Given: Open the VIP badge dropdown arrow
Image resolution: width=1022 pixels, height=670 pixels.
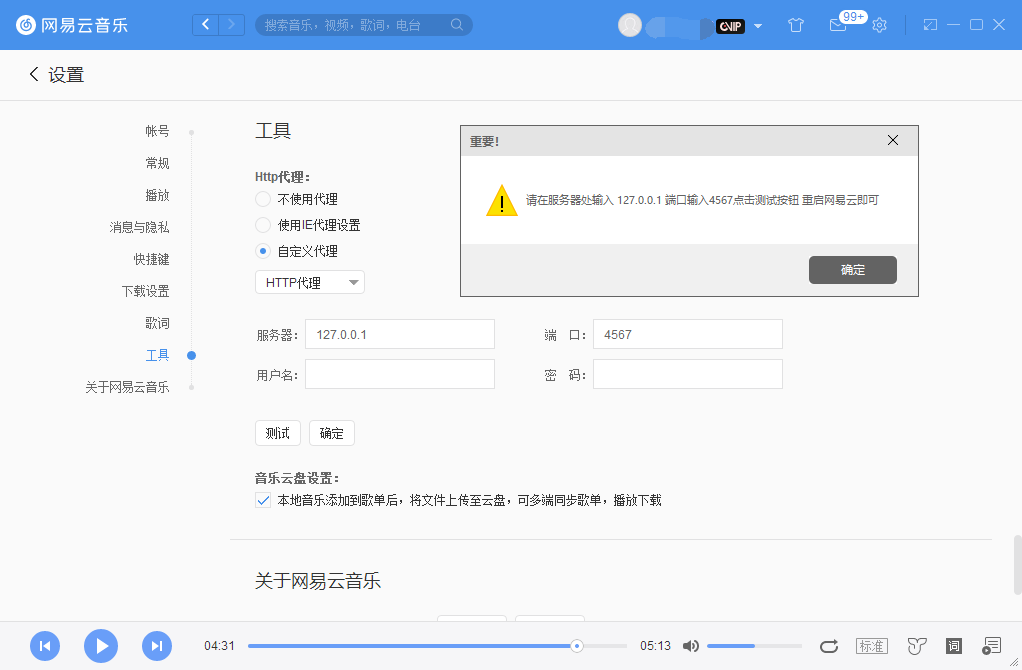Looking at the screenshot, I should 757,26.
